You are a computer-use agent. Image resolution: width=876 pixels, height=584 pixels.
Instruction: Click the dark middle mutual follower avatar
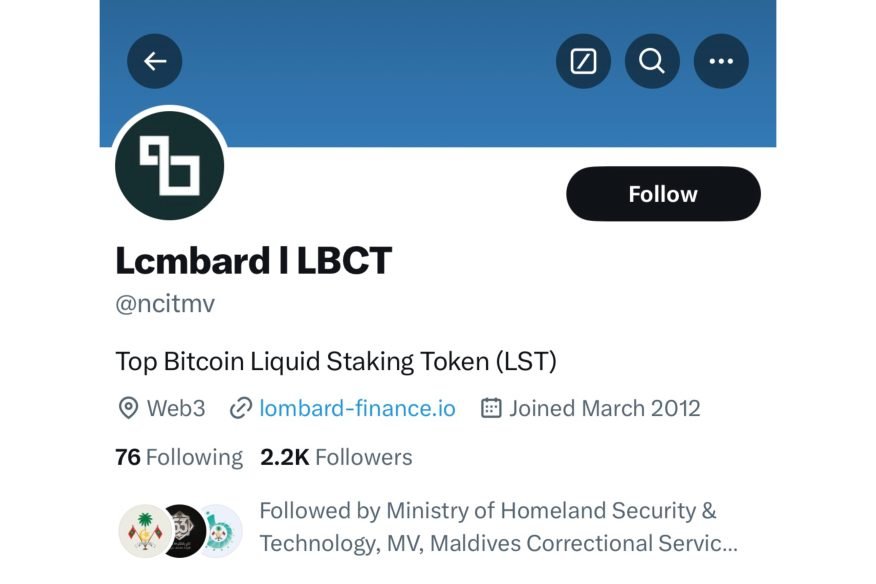[x=182, y=530]
